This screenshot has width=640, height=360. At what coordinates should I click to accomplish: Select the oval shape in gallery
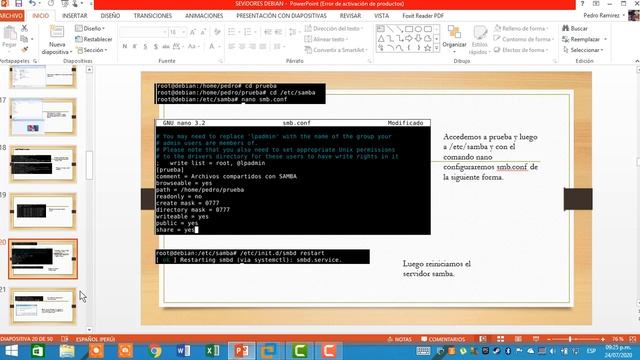pos(418,29)
